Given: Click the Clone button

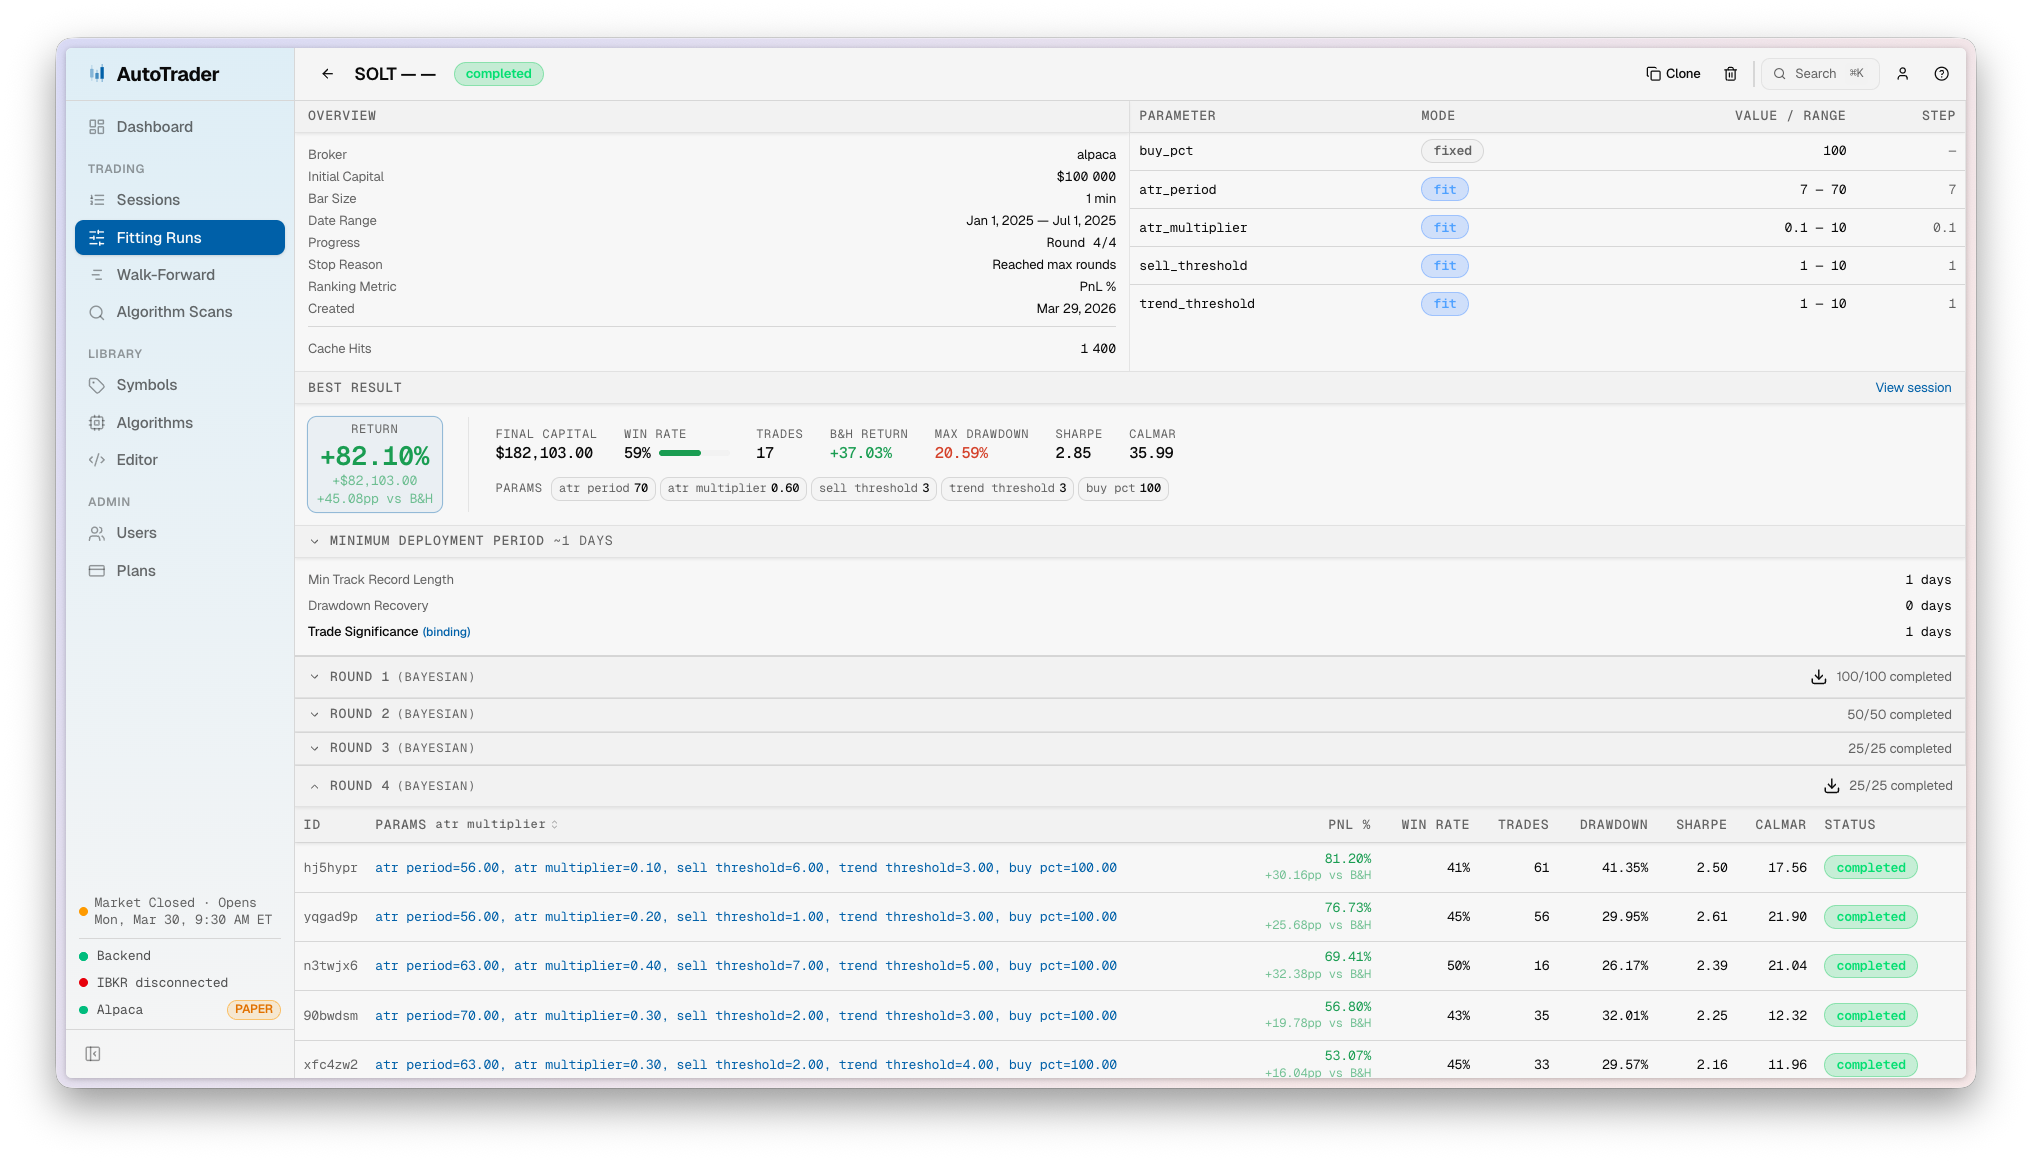Looking at the screenshot, I should (1674, 74).
